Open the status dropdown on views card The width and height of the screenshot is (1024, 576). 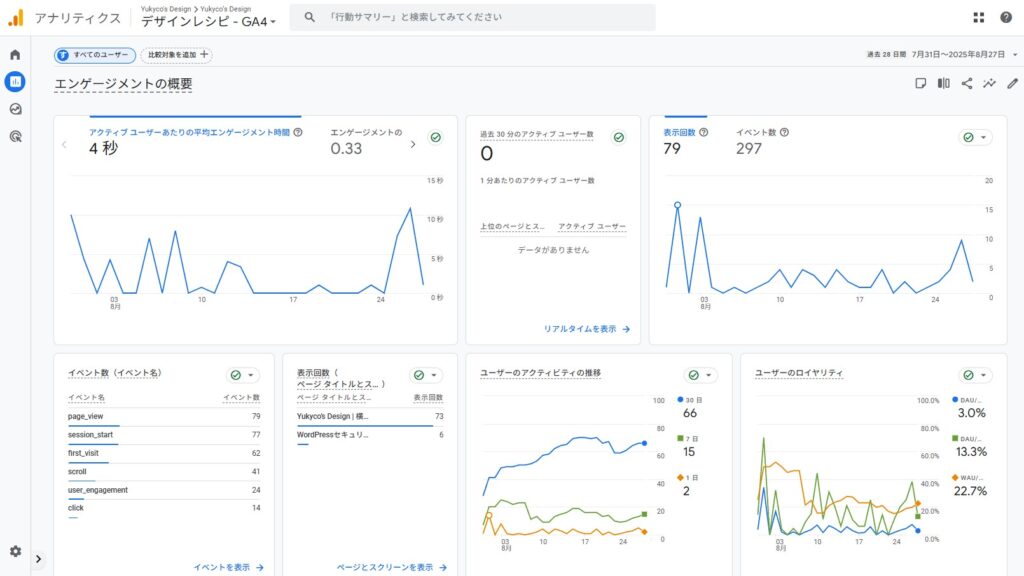(976, 137)
